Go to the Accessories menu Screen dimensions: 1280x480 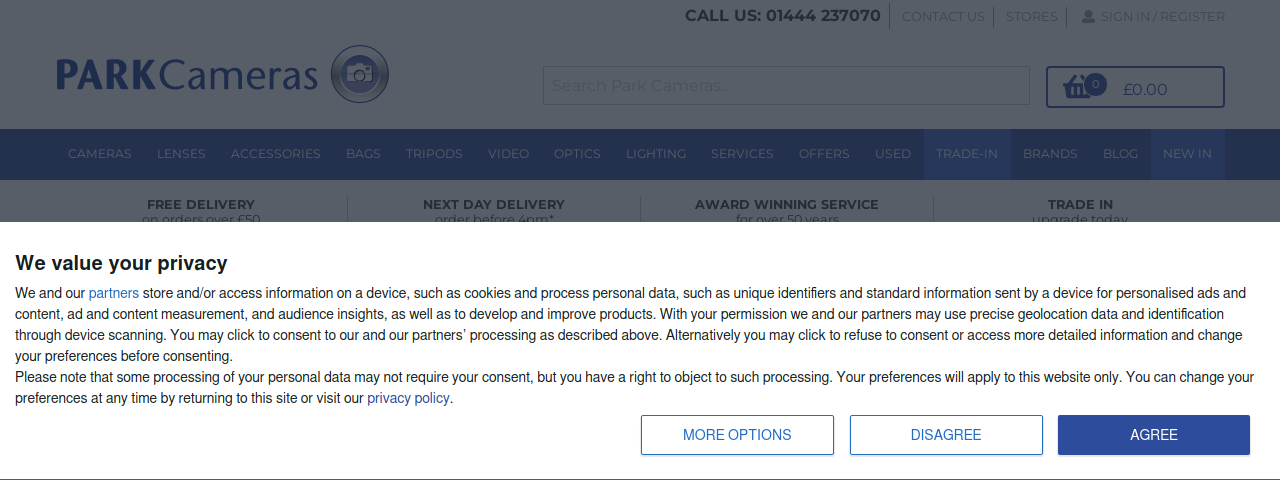276,154
